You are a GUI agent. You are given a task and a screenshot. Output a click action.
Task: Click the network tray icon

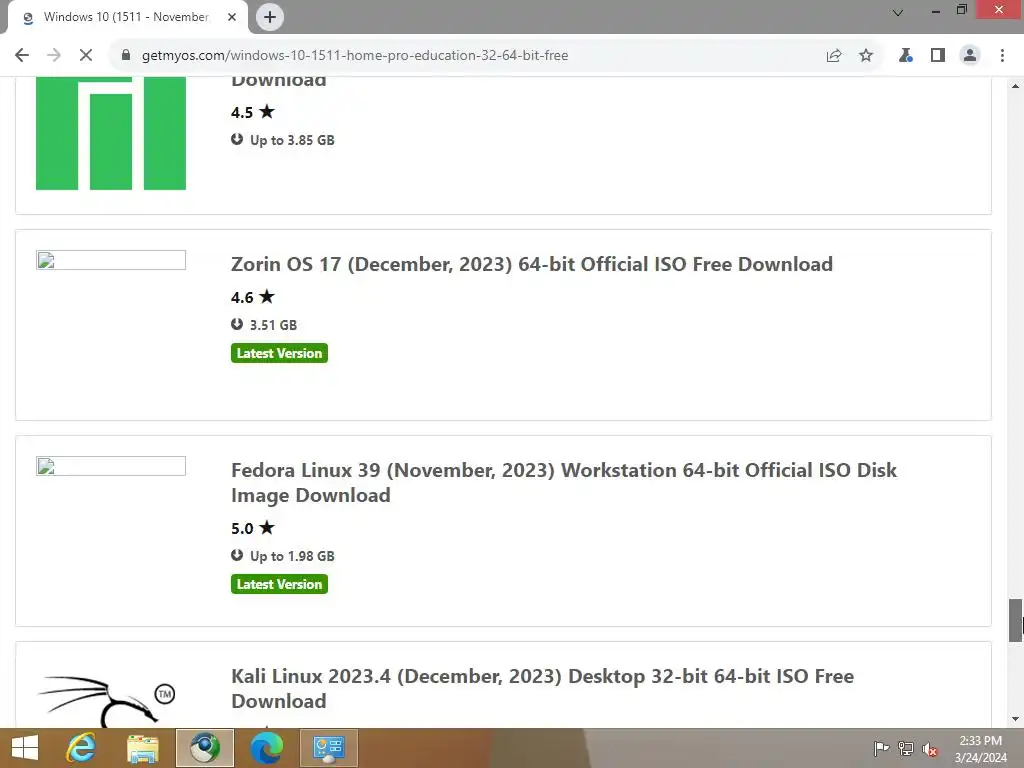click(906, 749)
